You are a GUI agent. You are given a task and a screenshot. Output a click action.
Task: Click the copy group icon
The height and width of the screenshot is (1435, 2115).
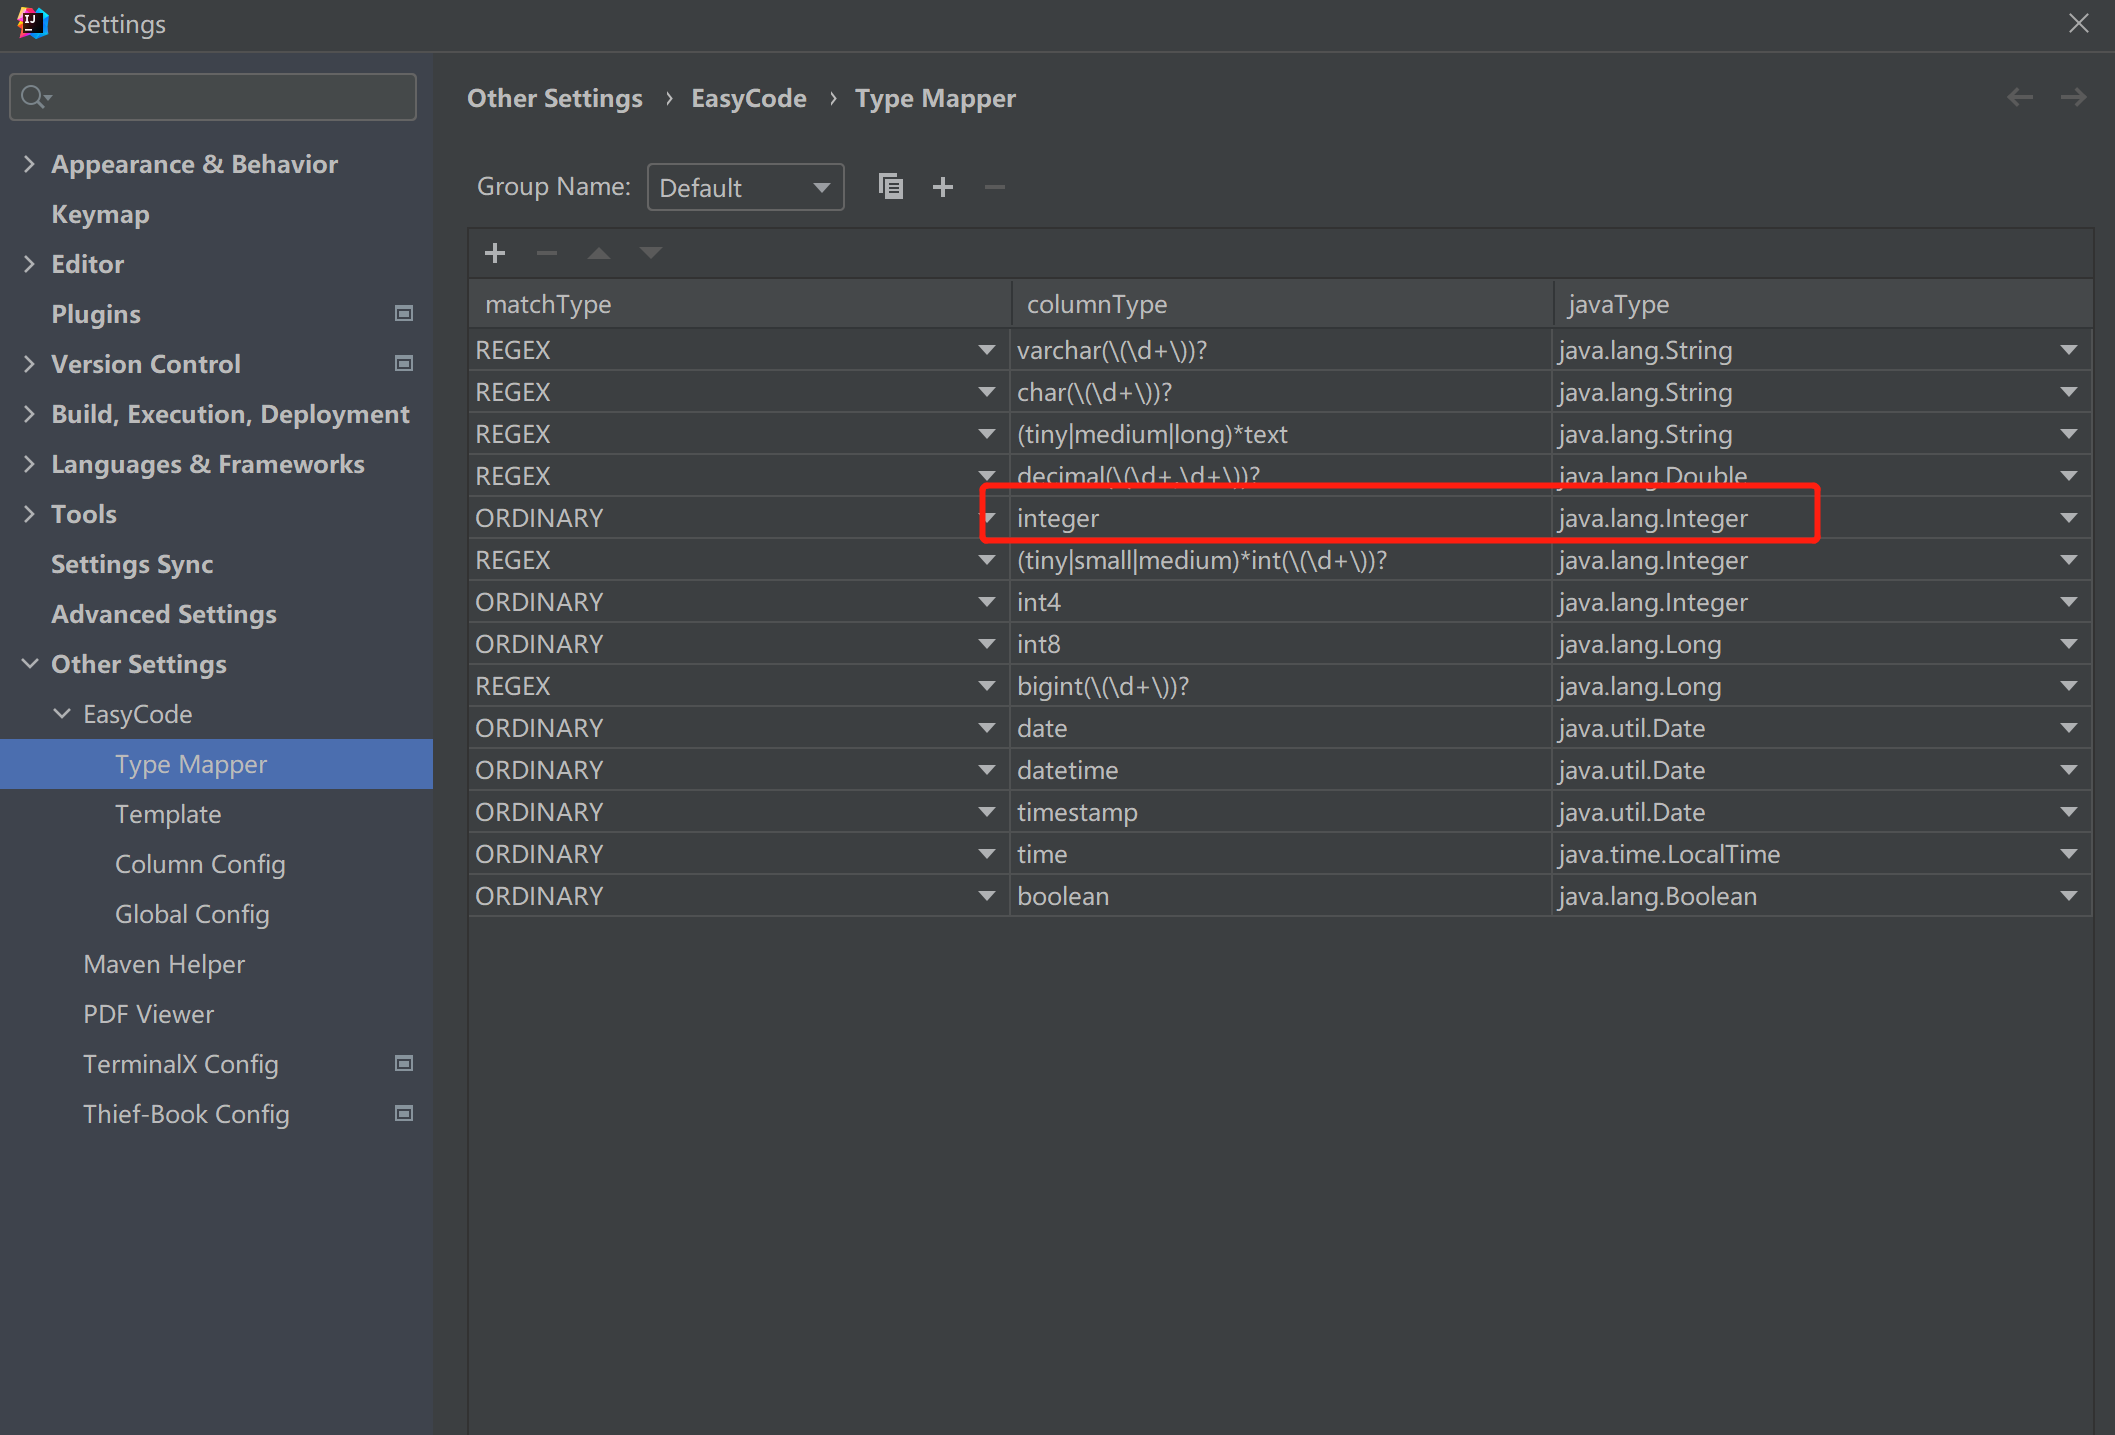[x=890, y=186]
